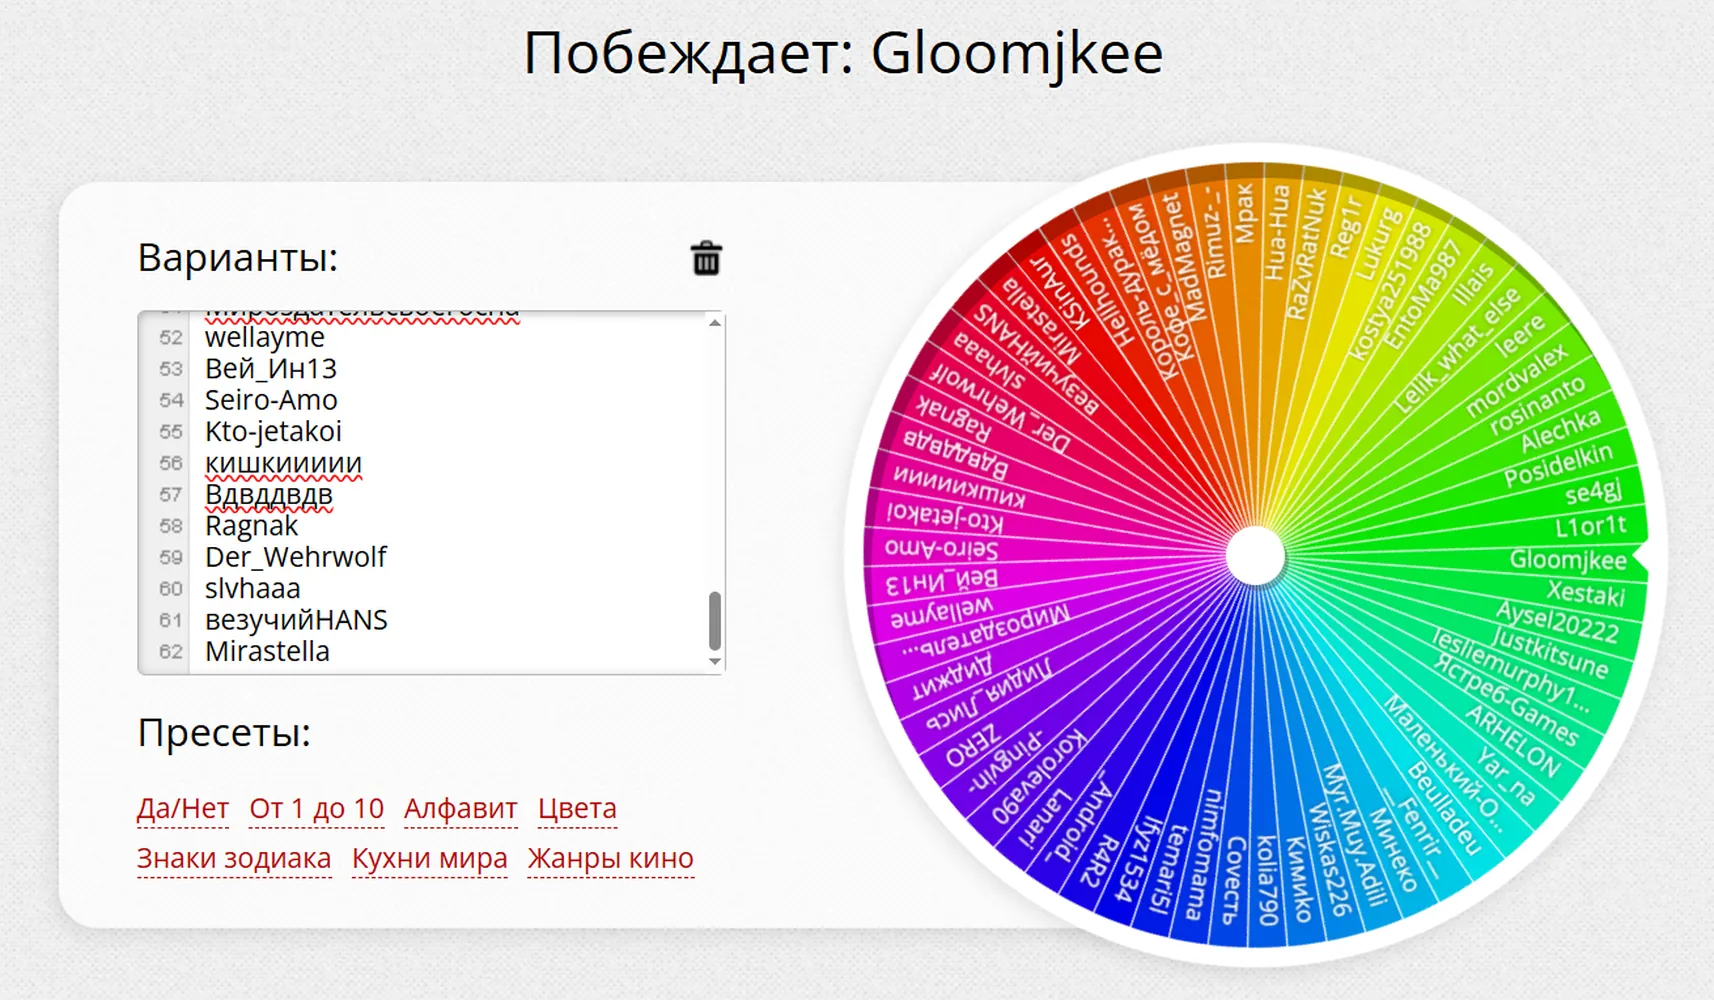Viewport: 1714px width, 1000px height.
Task: Click the mordvalex wheel segment
Action: (1517, 381)
